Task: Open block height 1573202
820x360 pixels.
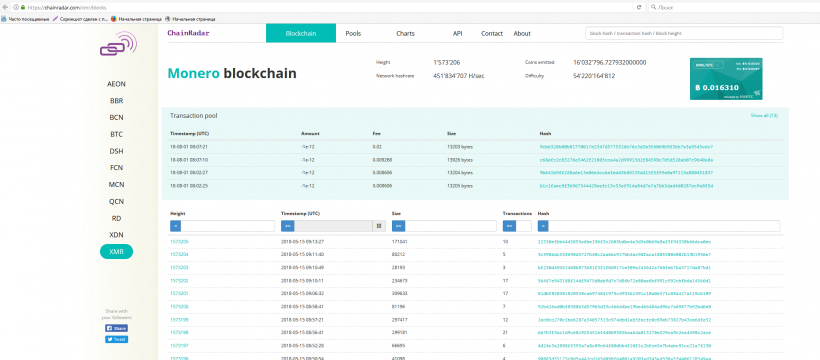Action: pyautogui.click(x=179, y=280)
